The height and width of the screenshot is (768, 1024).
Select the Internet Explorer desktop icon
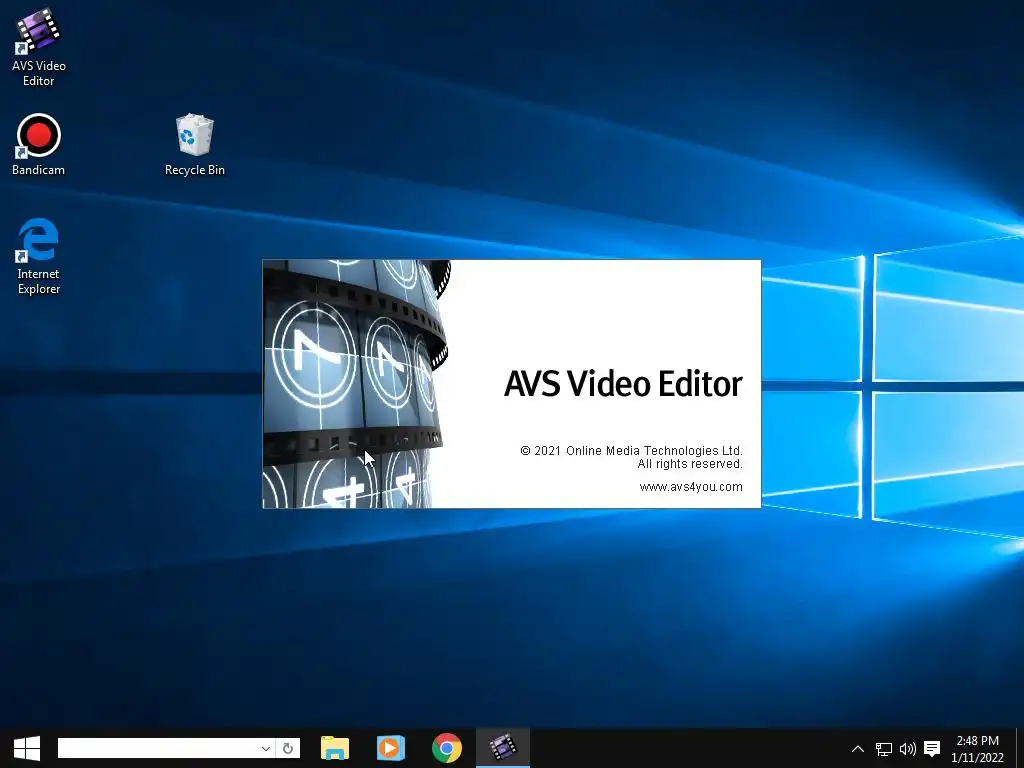point(39,256)
